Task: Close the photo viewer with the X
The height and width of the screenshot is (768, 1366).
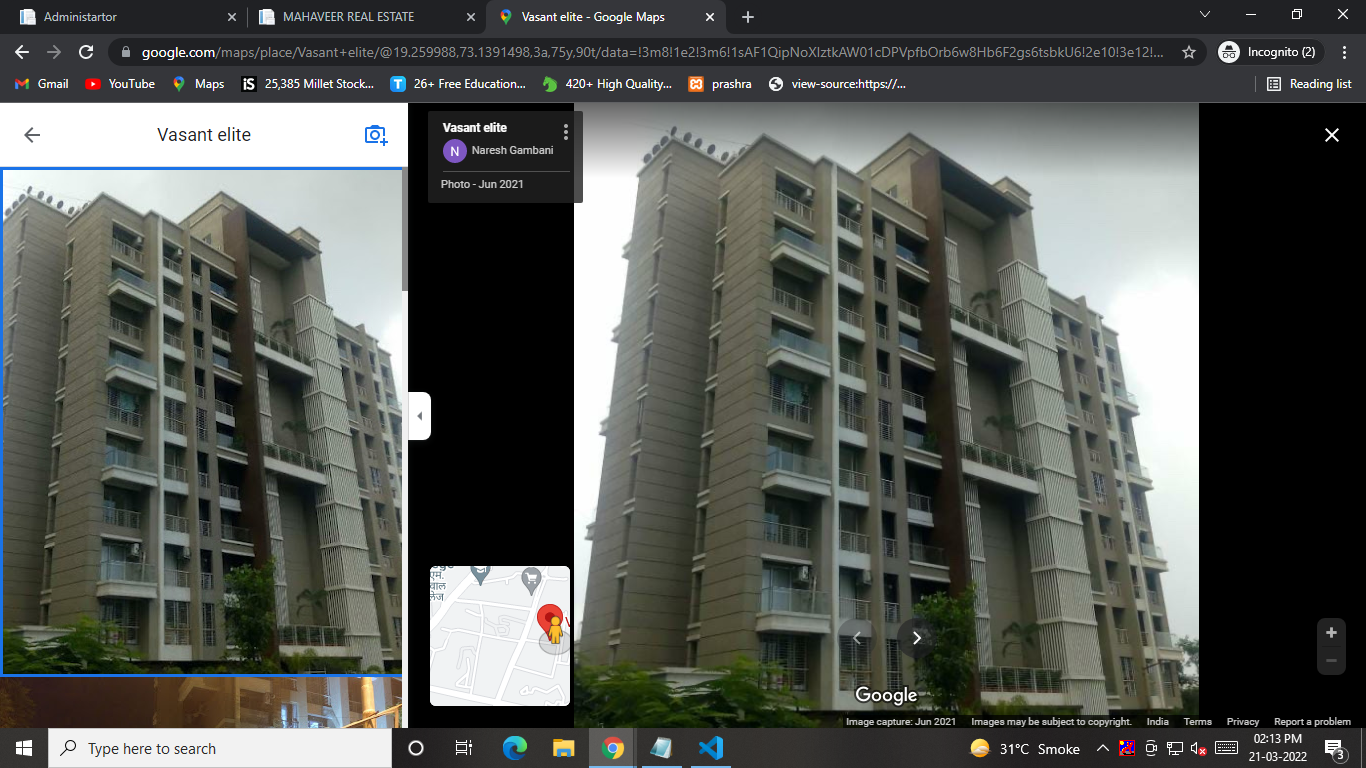Action: click(x=1331, y=135)
